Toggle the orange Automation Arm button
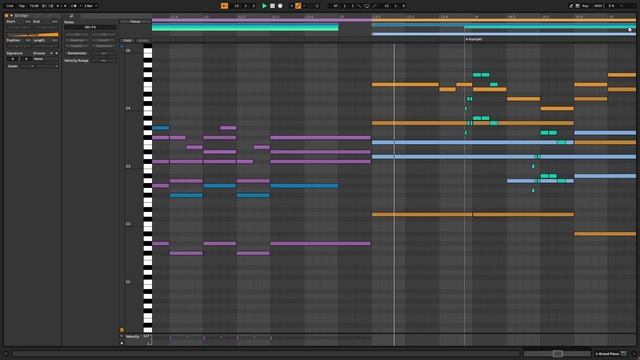The width and height of the screenshot is (640, 360). (x=298, y=6)
